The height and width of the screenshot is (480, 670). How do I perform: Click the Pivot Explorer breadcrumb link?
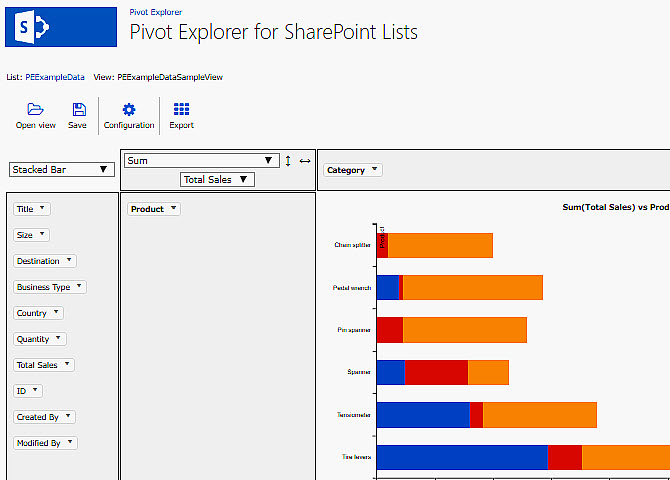156,12
